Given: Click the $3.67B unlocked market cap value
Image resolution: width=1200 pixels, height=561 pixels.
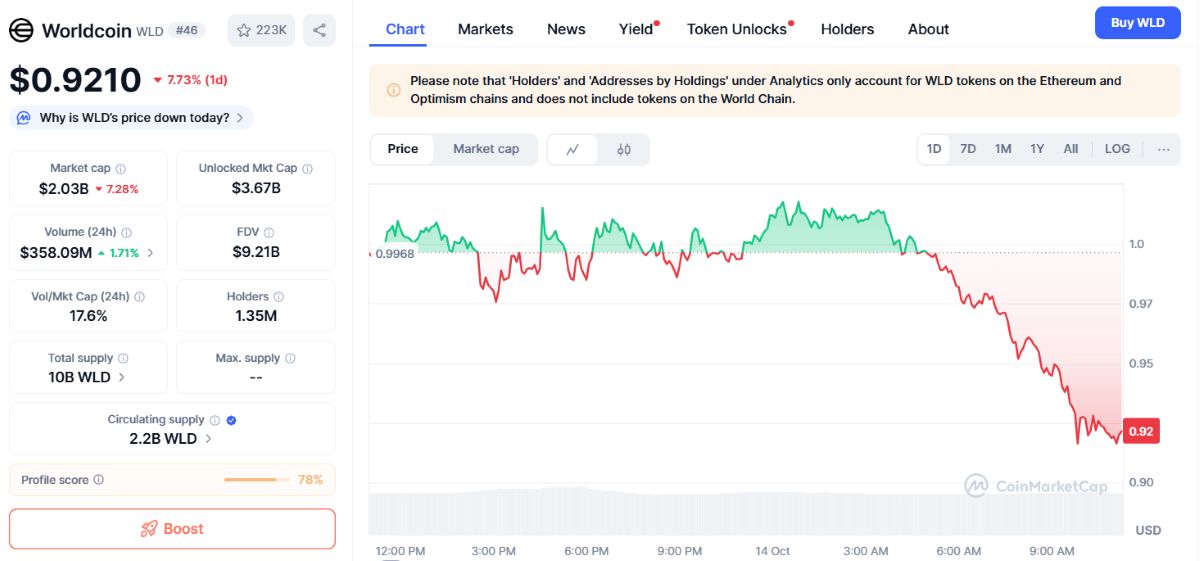Looking at the screenshot, I should click(x=256, y=188).
